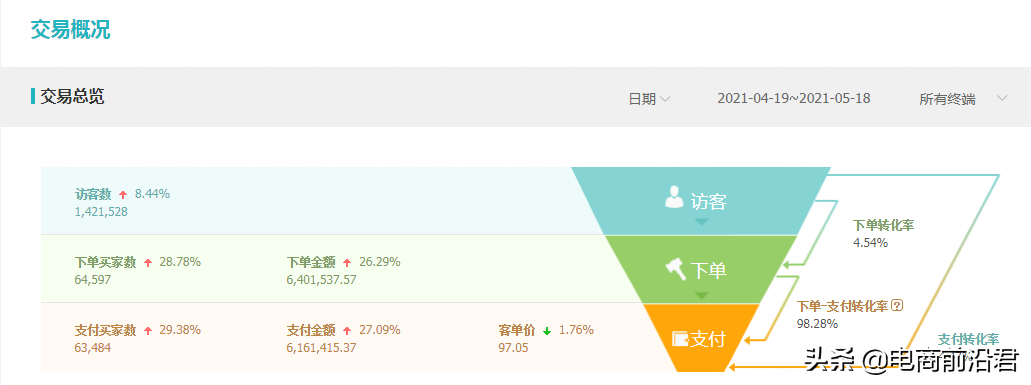Click the 下单买家数 value 64,597
Viewport: 1031px width, 385px height.
(x=93, y=280)
